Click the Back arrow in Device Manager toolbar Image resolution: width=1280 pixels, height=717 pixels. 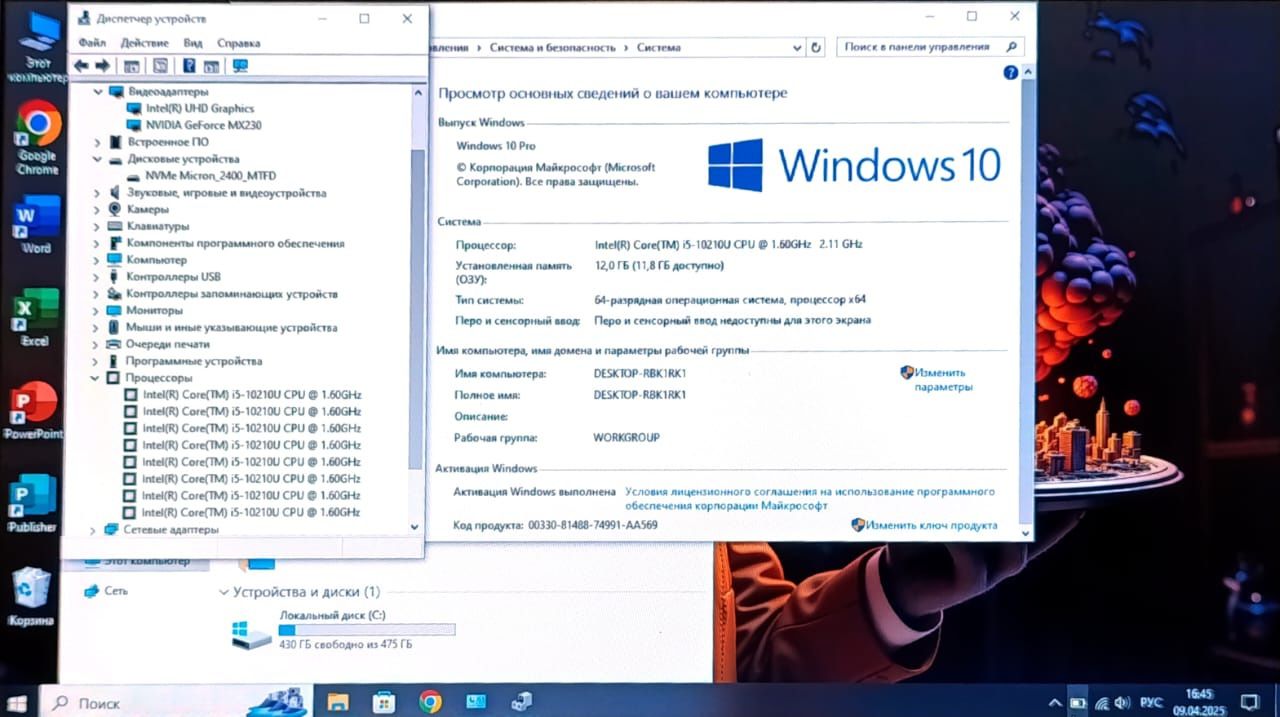pos(81,66)
